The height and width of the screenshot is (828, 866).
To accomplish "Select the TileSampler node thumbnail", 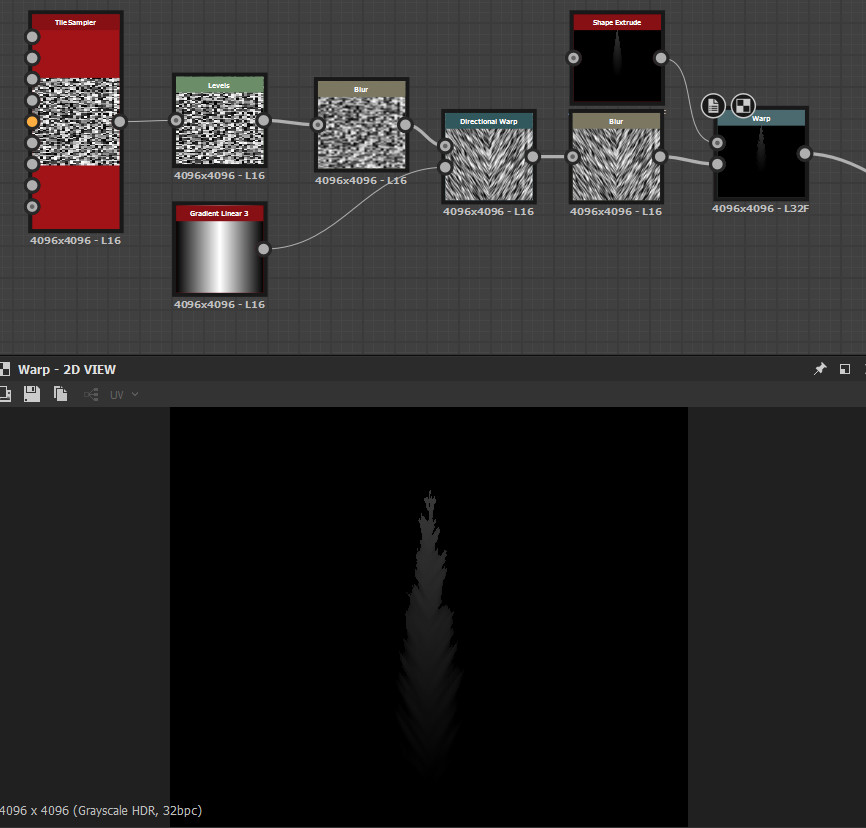I will tap(75, 120).
